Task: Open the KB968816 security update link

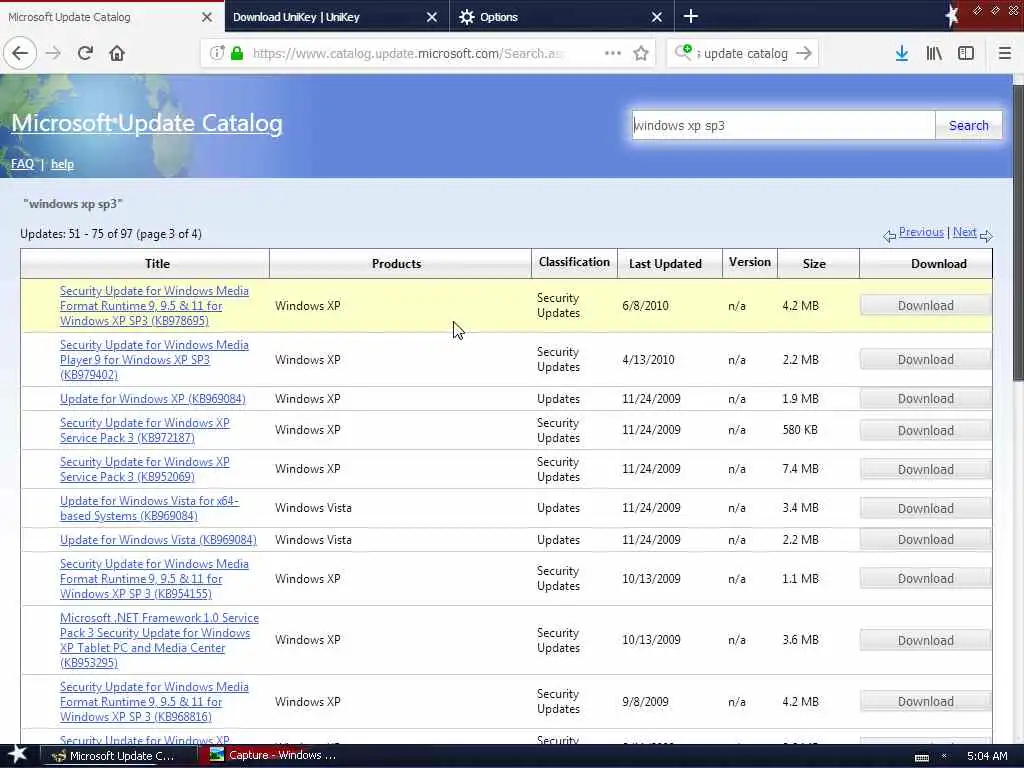Action: pyautogui.click(x=154, y=701)
